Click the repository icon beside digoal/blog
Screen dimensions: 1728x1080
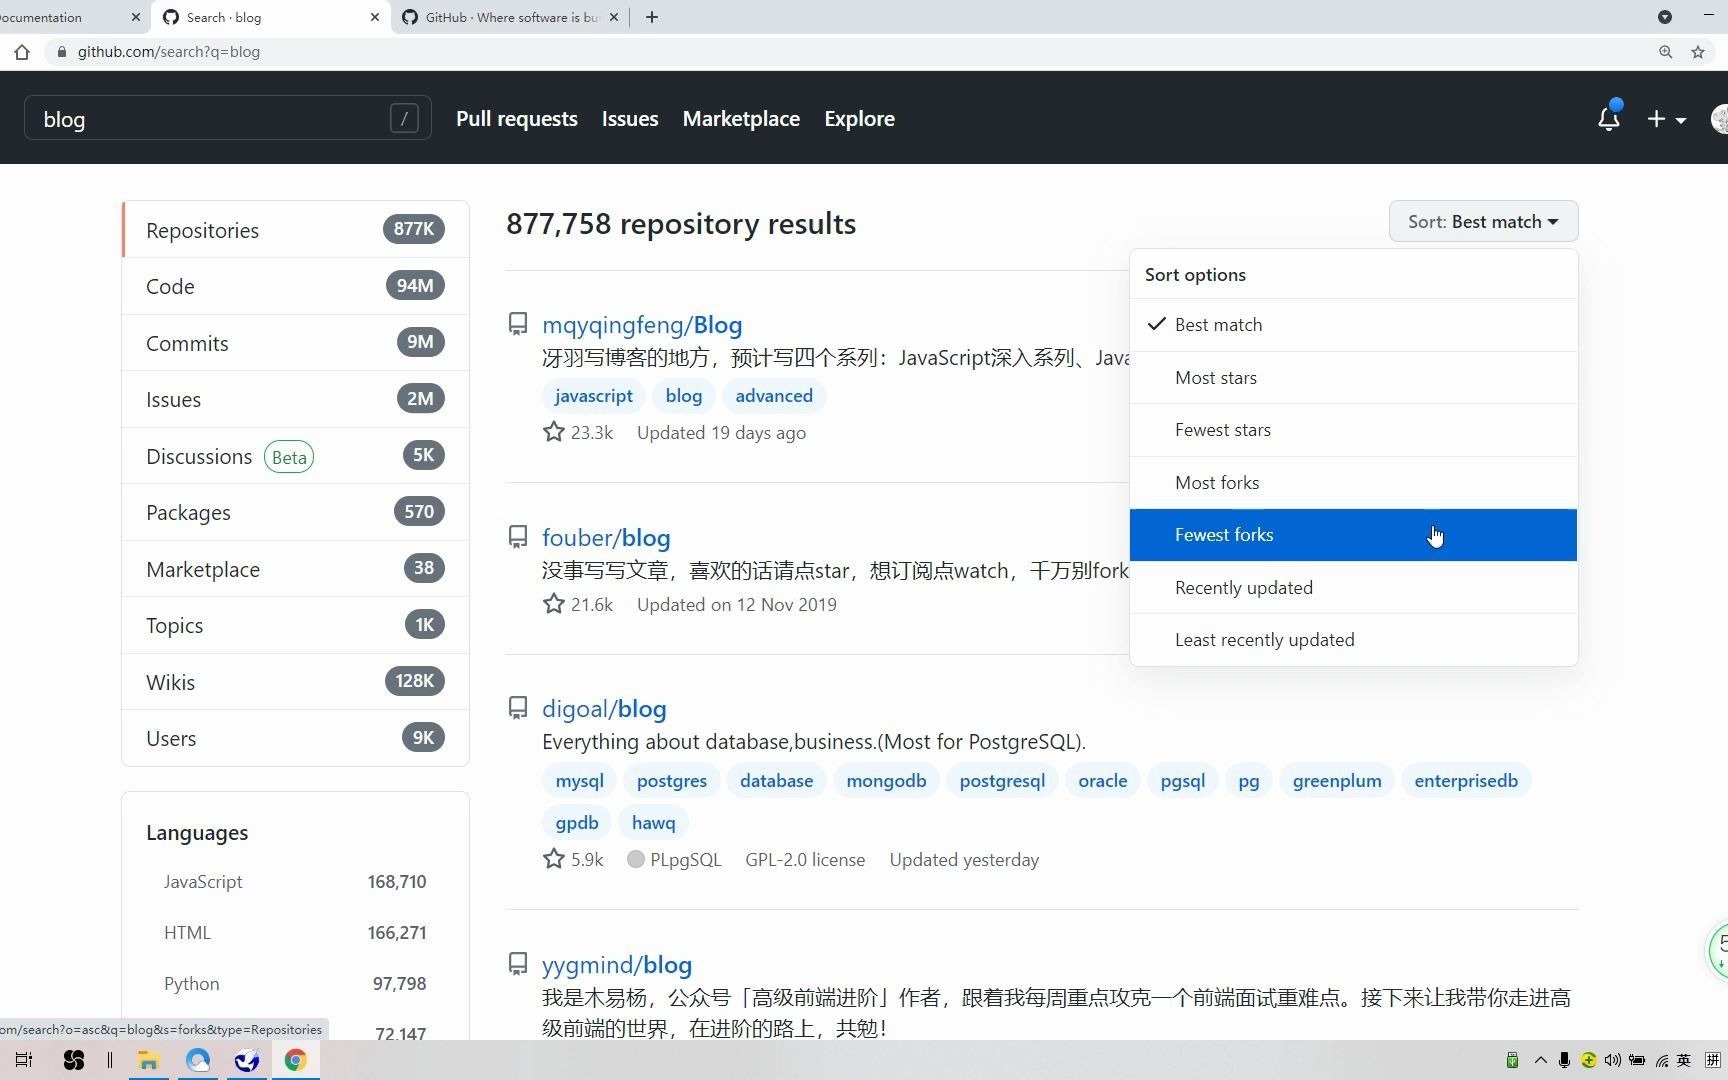point(518,708)
